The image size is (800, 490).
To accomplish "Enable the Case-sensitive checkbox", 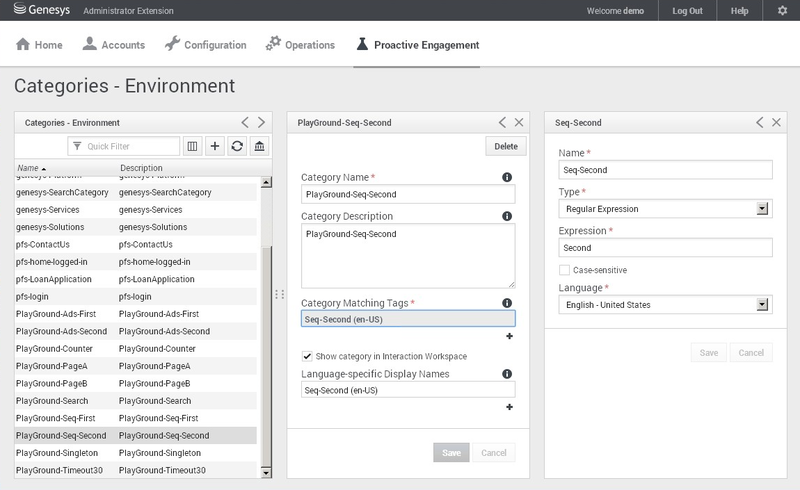I will [x=564, y=270].
